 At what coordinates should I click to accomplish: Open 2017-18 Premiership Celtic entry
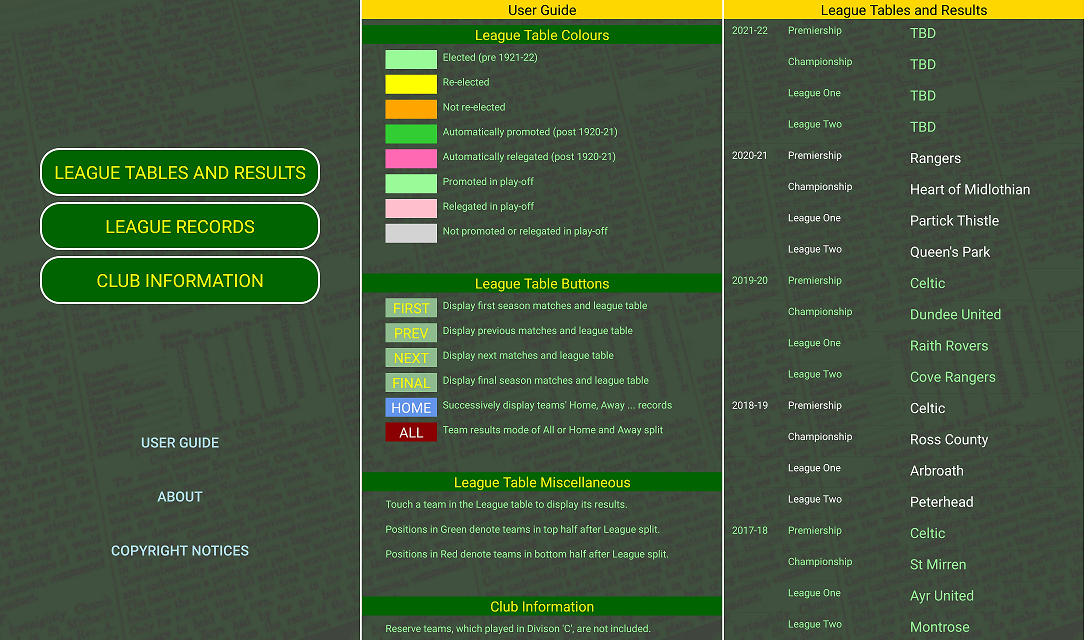pyautogui.click(x=905, y=533)
